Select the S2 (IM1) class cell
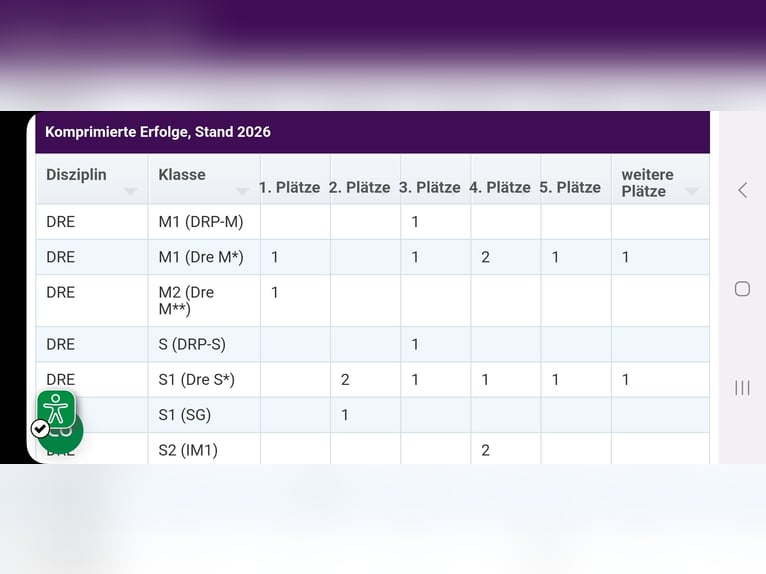The image size is (766, 574). point(188,450)
